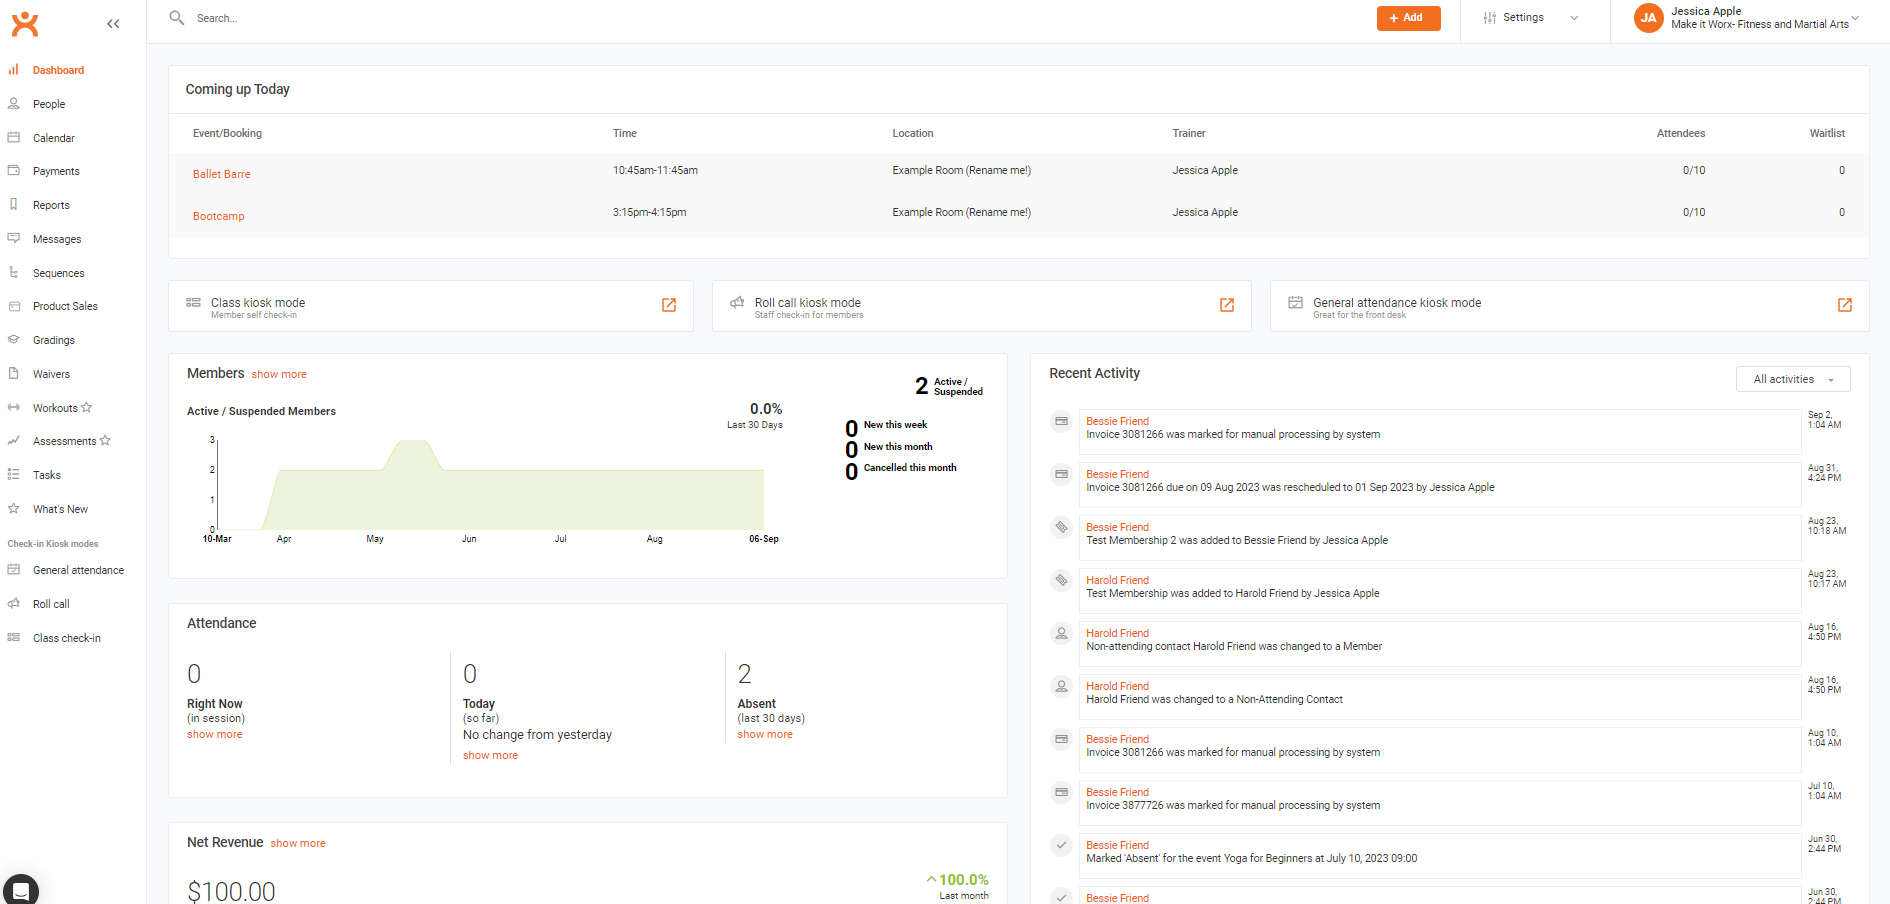Open the chat support bubble icon
Screen dimensions: 1890x904
[21, 889]
